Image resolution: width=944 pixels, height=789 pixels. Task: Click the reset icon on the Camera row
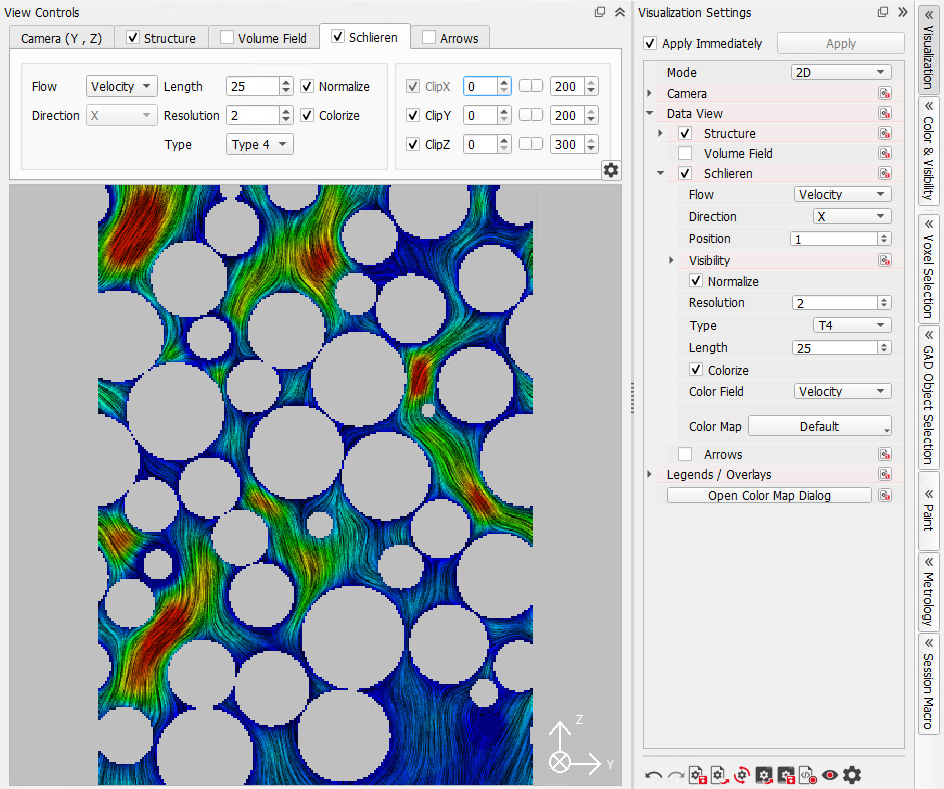point(884,93)
